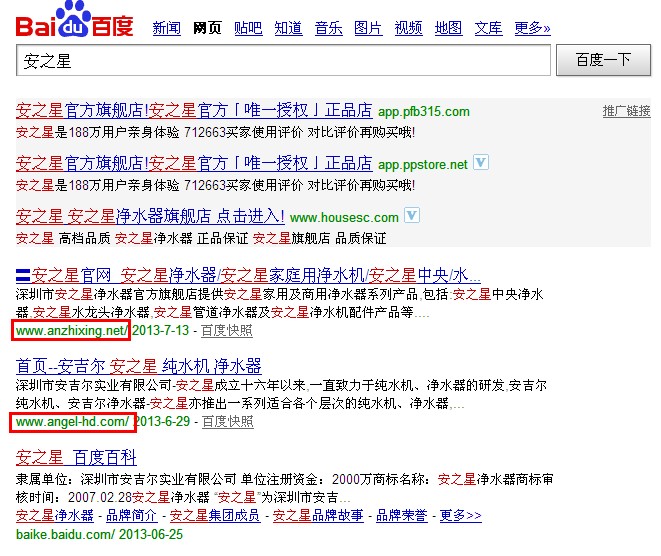This screenshot has width=661, height=556.
Task: Click the blue-striped icon before 安之星官网 result
Action: click(23, 276)
